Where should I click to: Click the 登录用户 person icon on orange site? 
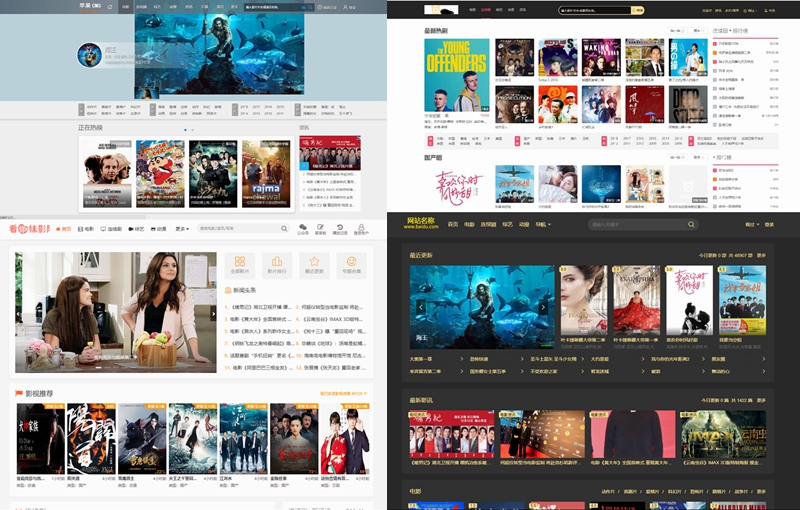361,229
